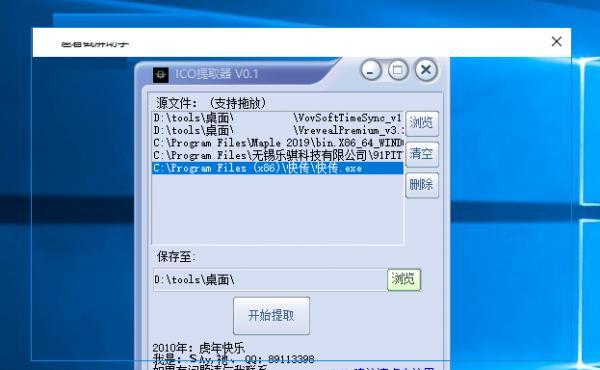The image size is (600, 370).
Task: Maximize the ICO提取器 window
Action: tap(398, 70)
